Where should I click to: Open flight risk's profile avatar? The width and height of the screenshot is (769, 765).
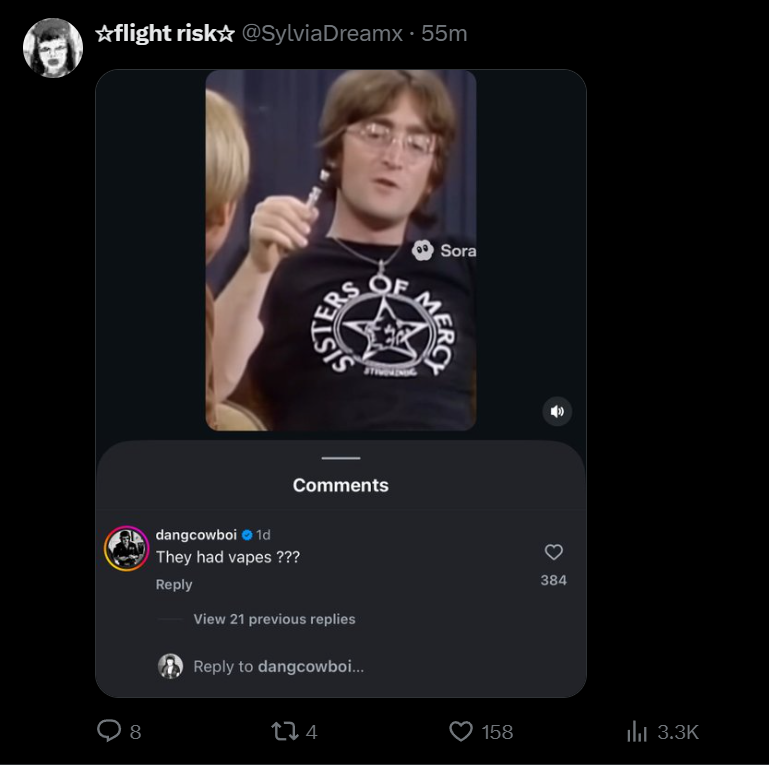pos(53,48)
